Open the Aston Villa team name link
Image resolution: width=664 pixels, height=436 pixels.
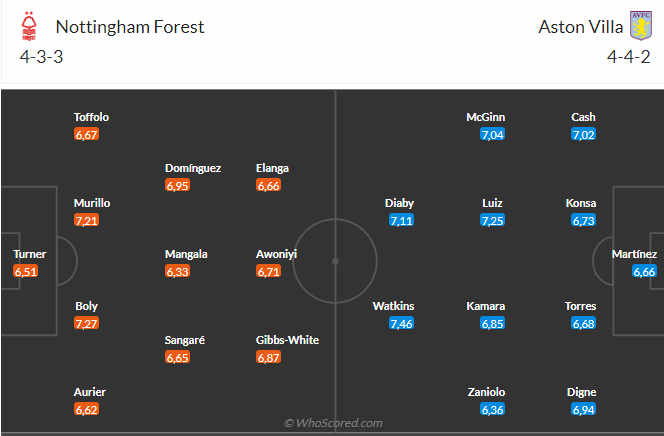581,27
